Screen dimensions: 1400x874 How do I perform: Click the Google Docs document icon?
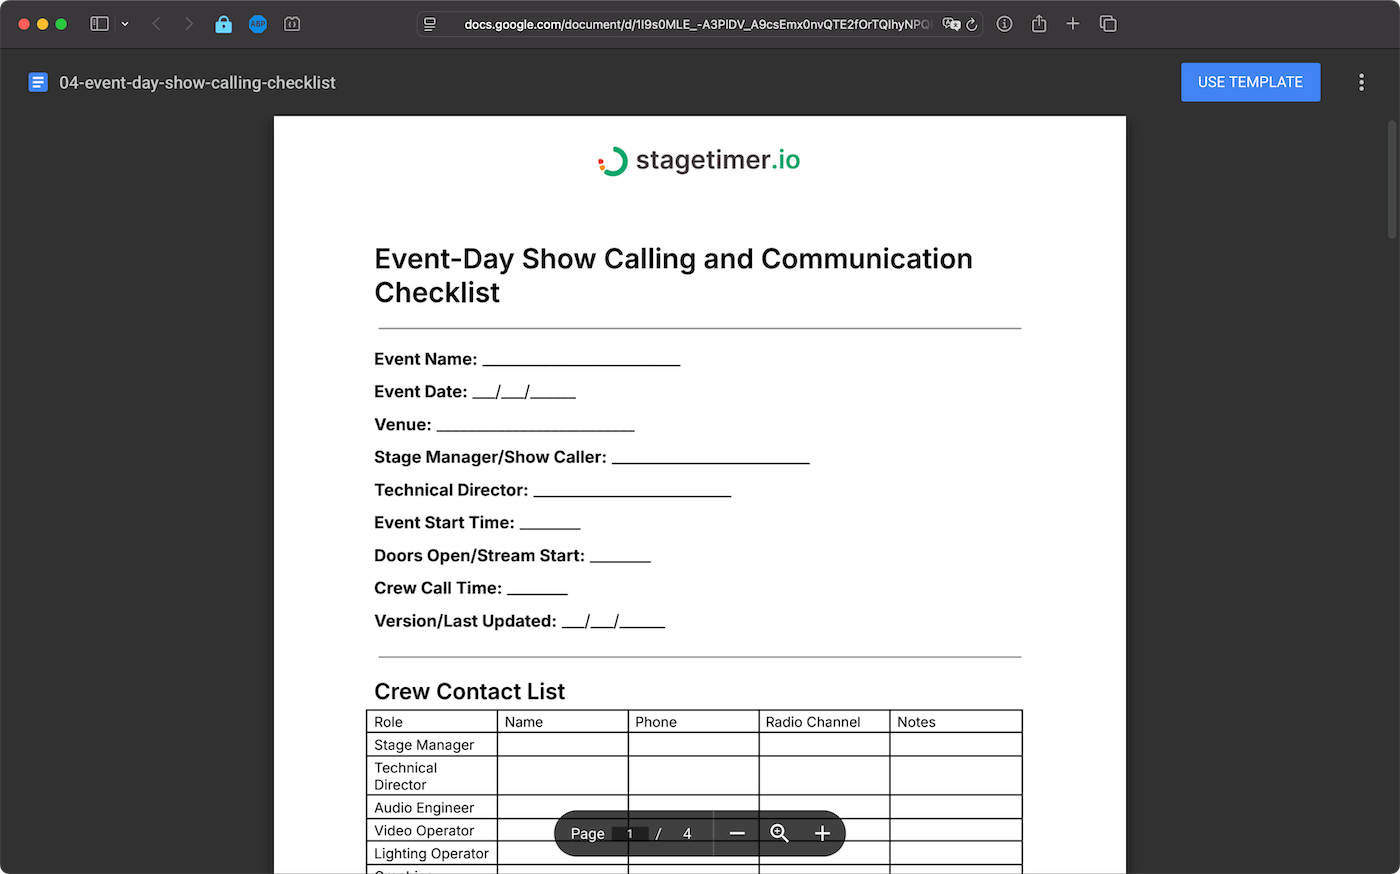37,82
